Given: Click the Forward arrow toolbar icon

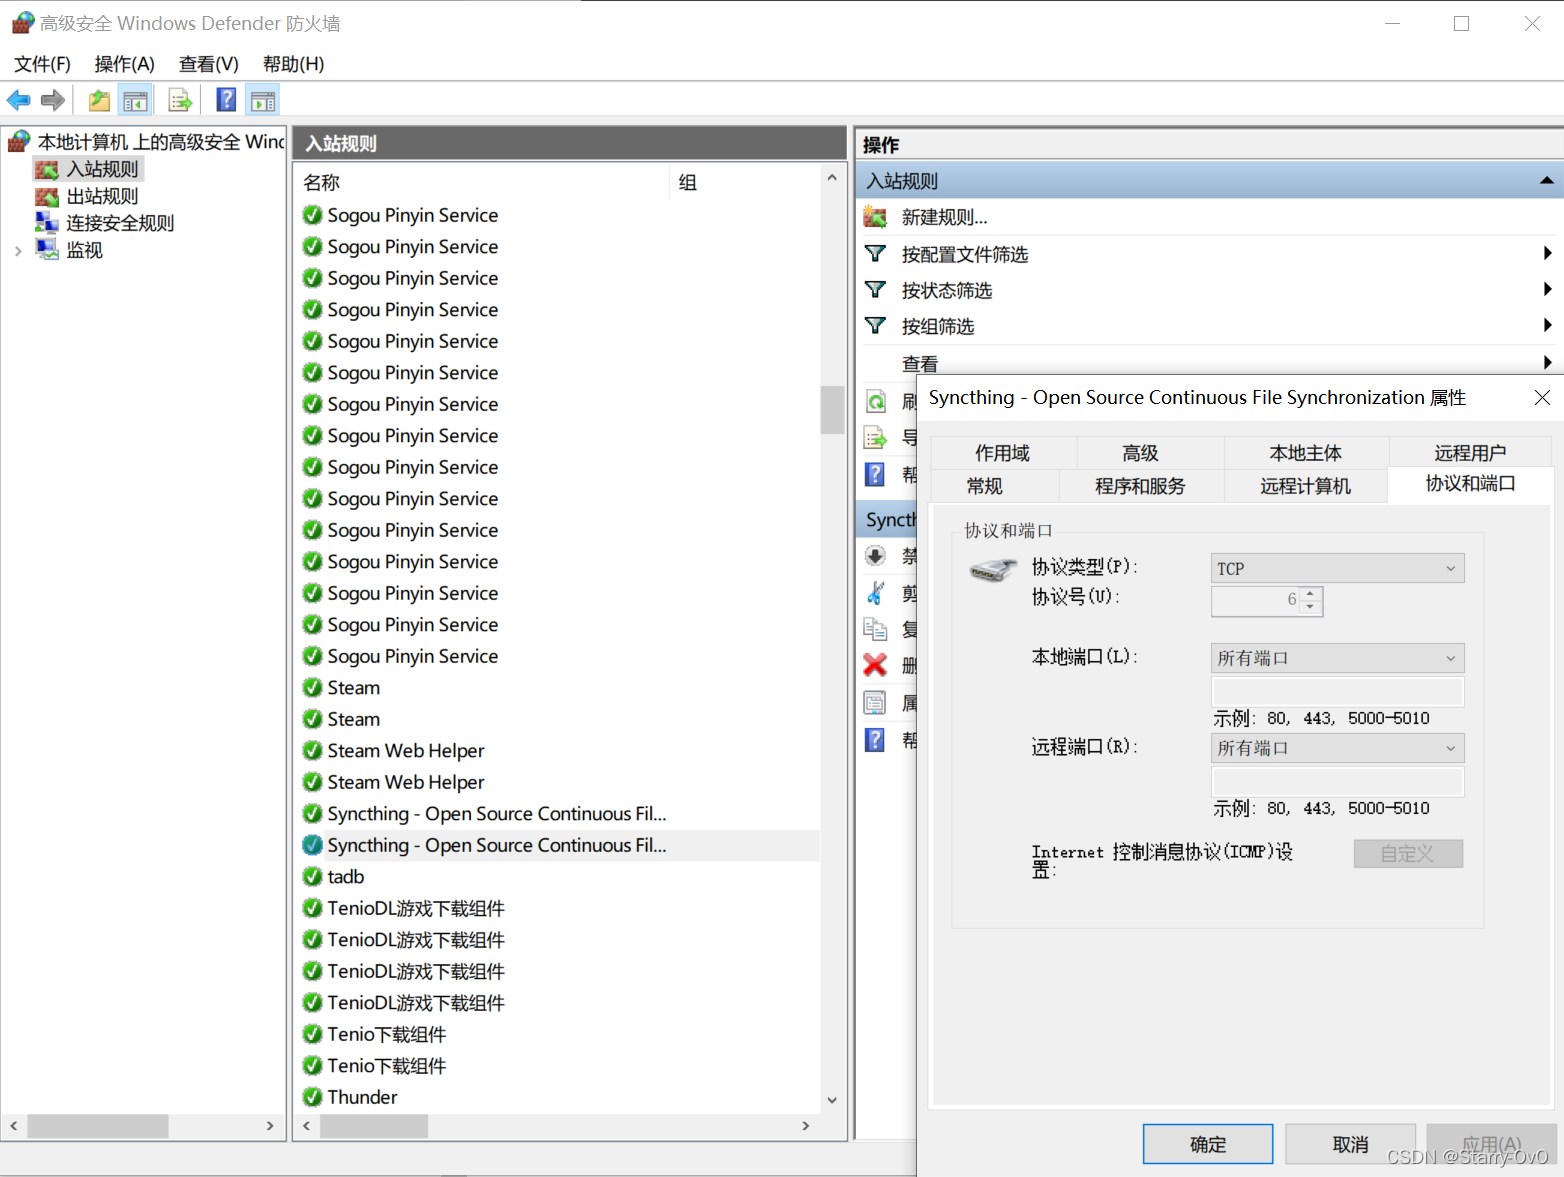Looking at the screenshot, I should point(53,100).
